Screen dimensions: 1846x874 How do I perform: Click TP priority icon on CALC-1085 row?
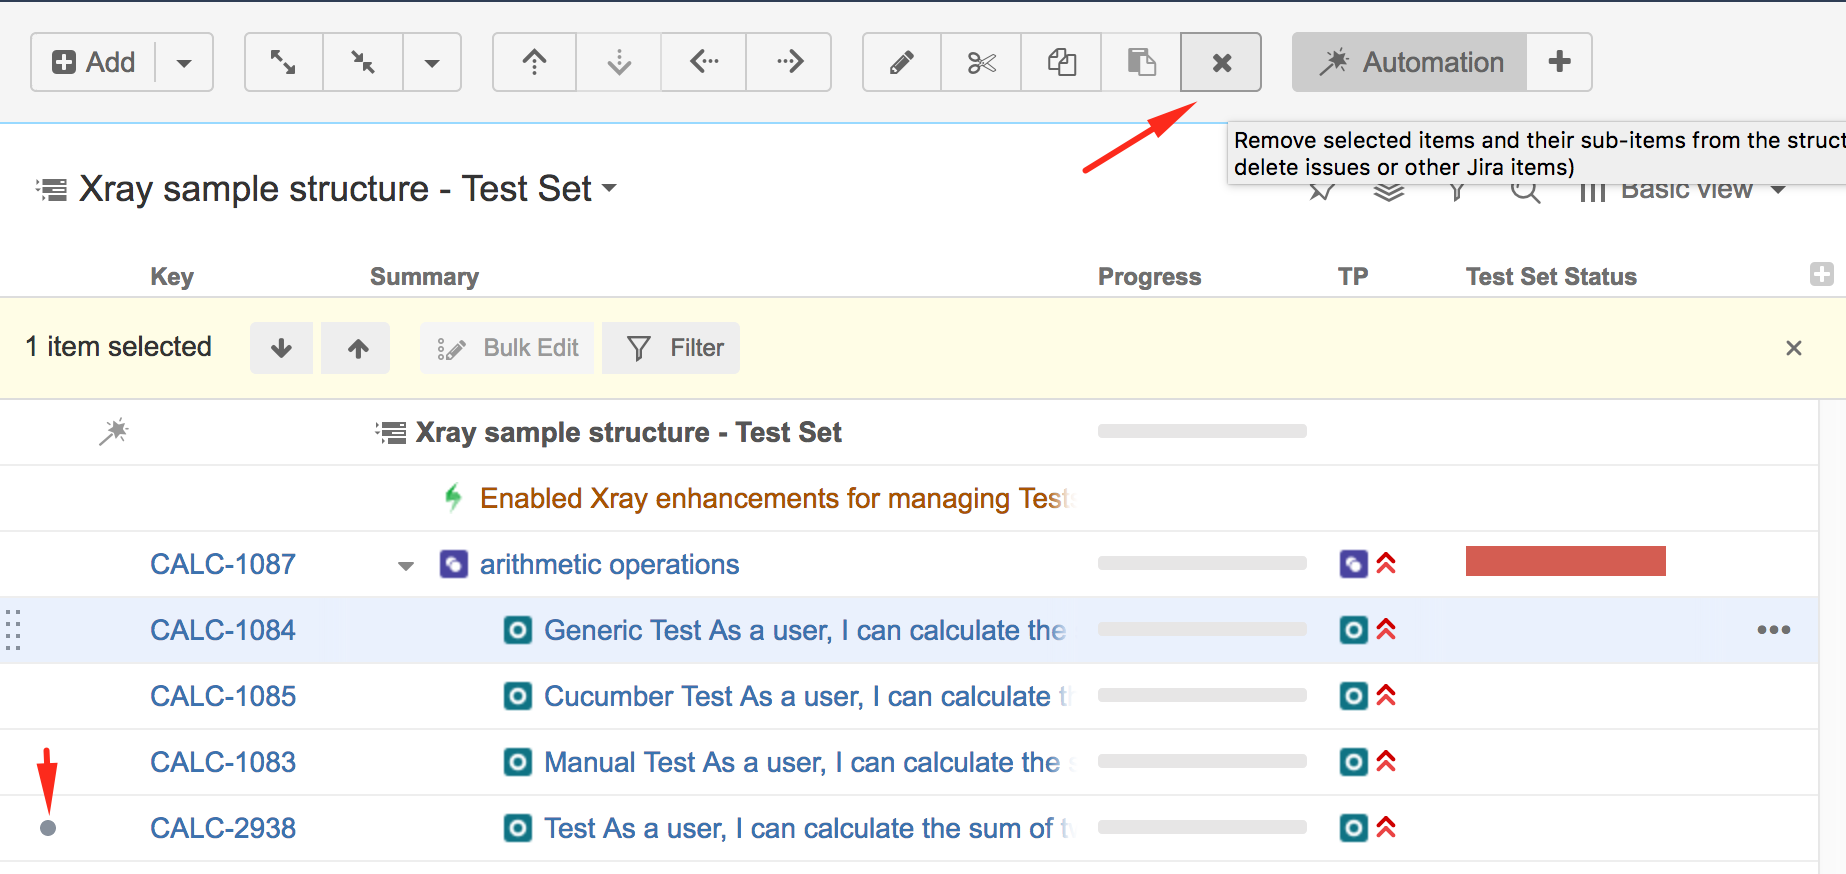[1386, 696]
